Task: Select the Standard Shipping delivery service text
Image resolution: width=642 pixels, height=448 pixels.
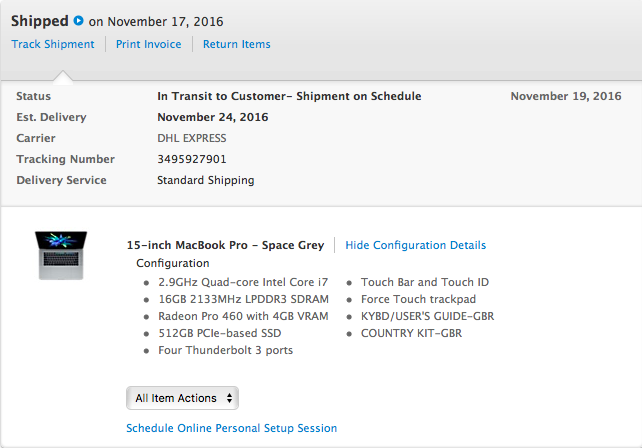Action: pos(206,180)
